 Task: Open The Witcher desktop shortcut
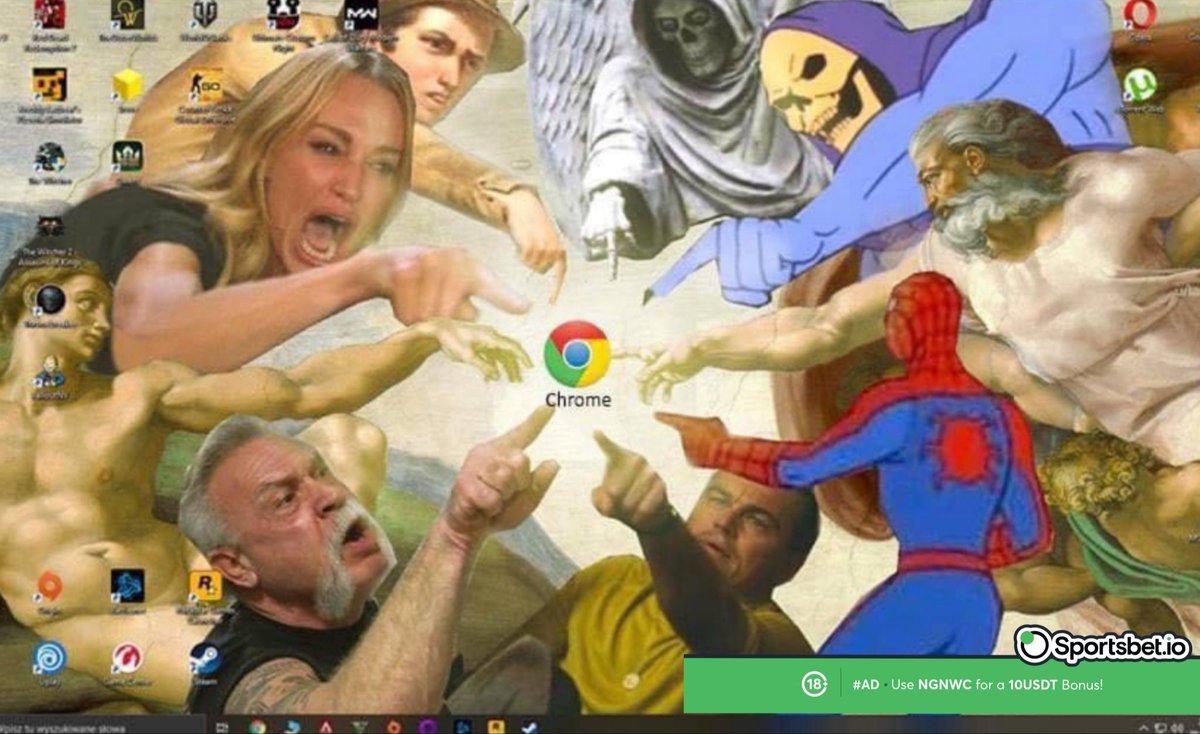(x=49, y=157)
